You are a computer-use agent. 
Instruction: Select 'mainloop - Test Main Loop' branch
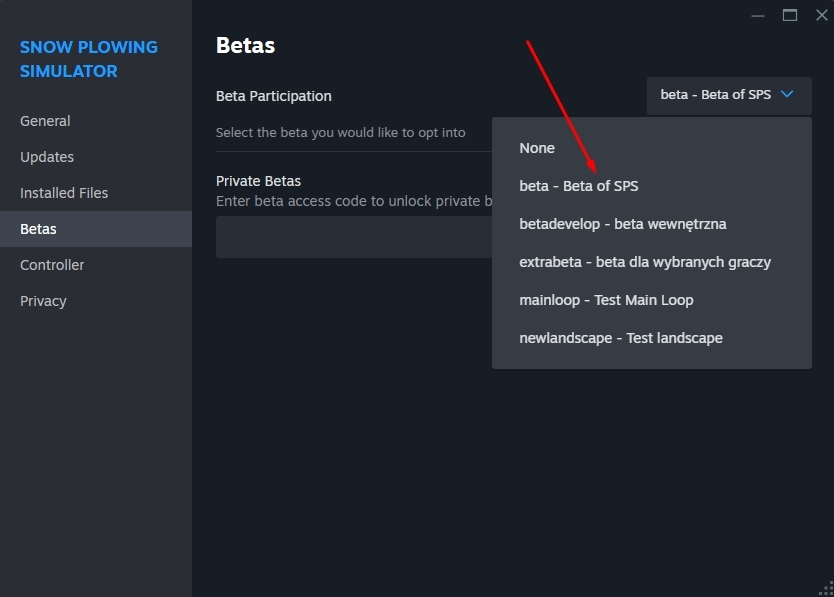pyautogui.click(x=606, y=300)
